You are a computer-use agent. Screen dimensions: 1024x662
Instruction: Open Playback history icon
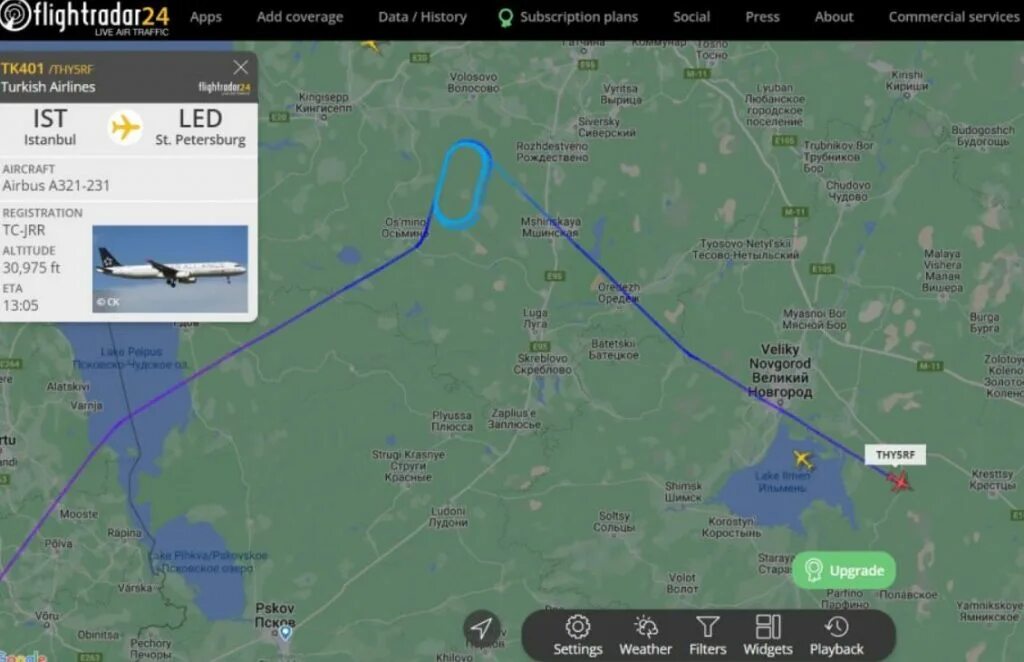click(837, 635)
